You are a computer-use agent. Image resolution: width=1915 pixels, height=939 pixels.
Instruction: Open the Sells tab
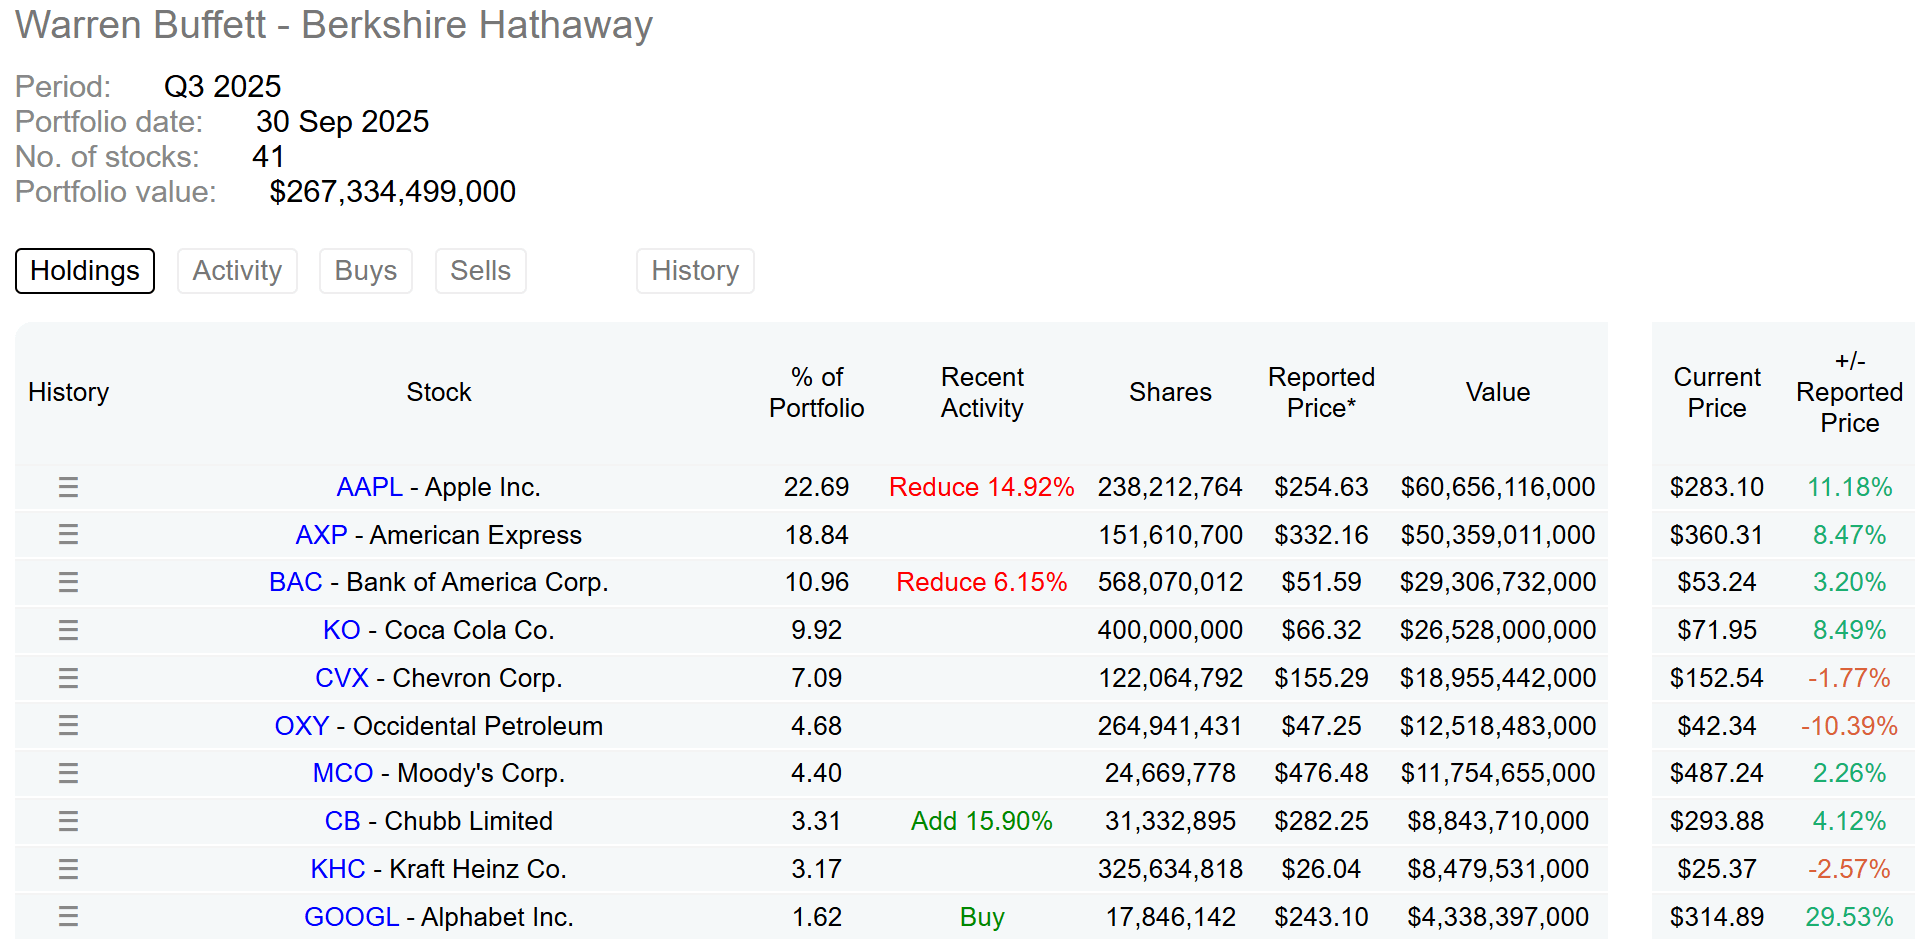[481, 271]
